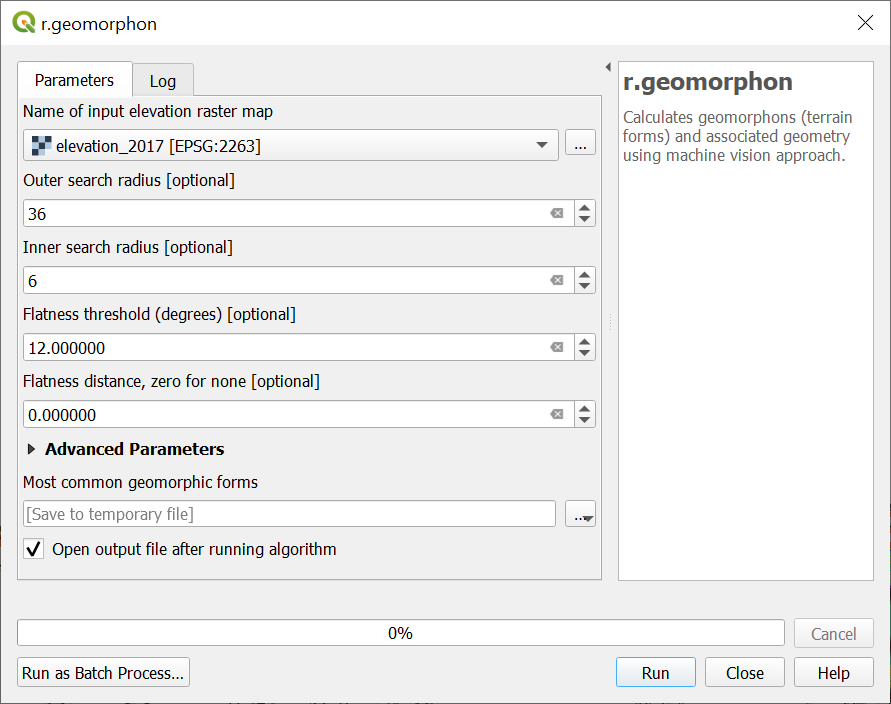Click the Most common geomorphic forms field
Screen dimensions: 891x704
pos(289,514)
